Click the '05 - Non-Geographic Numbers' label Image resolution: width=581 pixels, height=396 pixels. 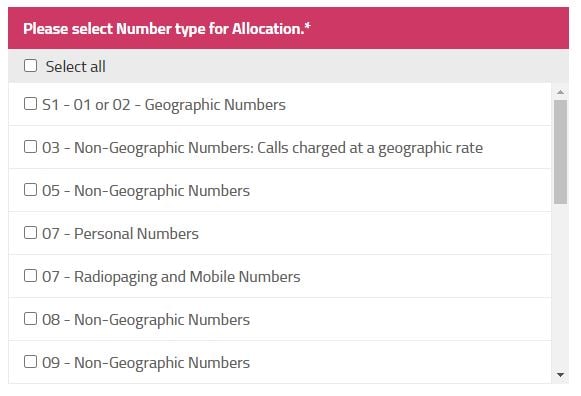146,191
